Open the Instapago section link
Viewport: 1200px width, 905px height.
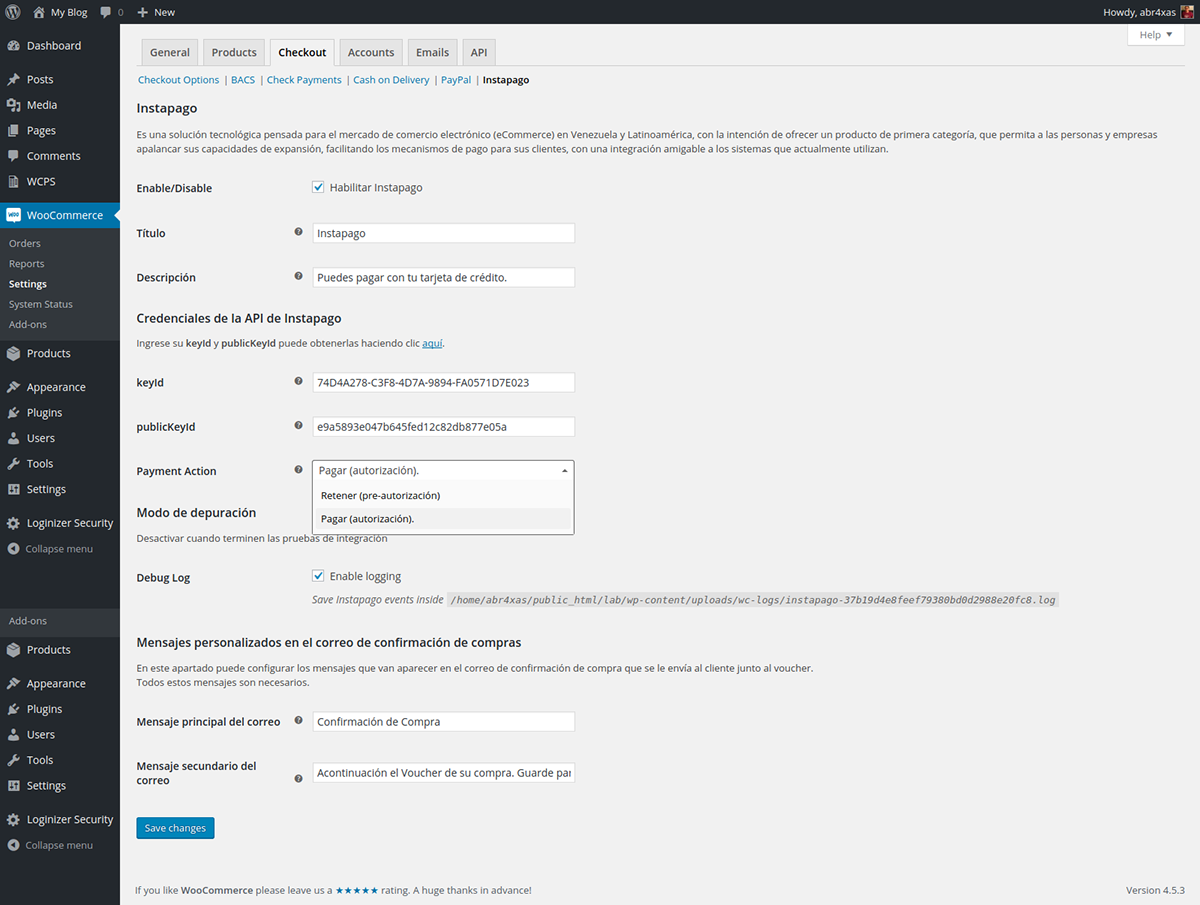point(506,80)
